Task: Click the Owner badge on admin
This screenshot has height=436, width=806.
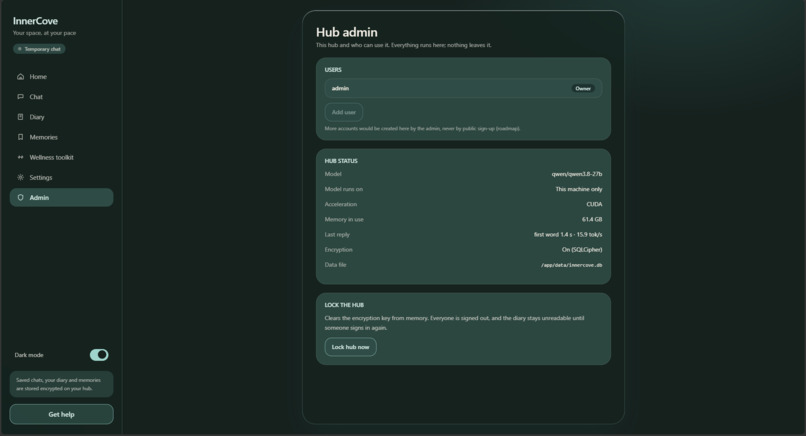Action: (x=583, y=88)
